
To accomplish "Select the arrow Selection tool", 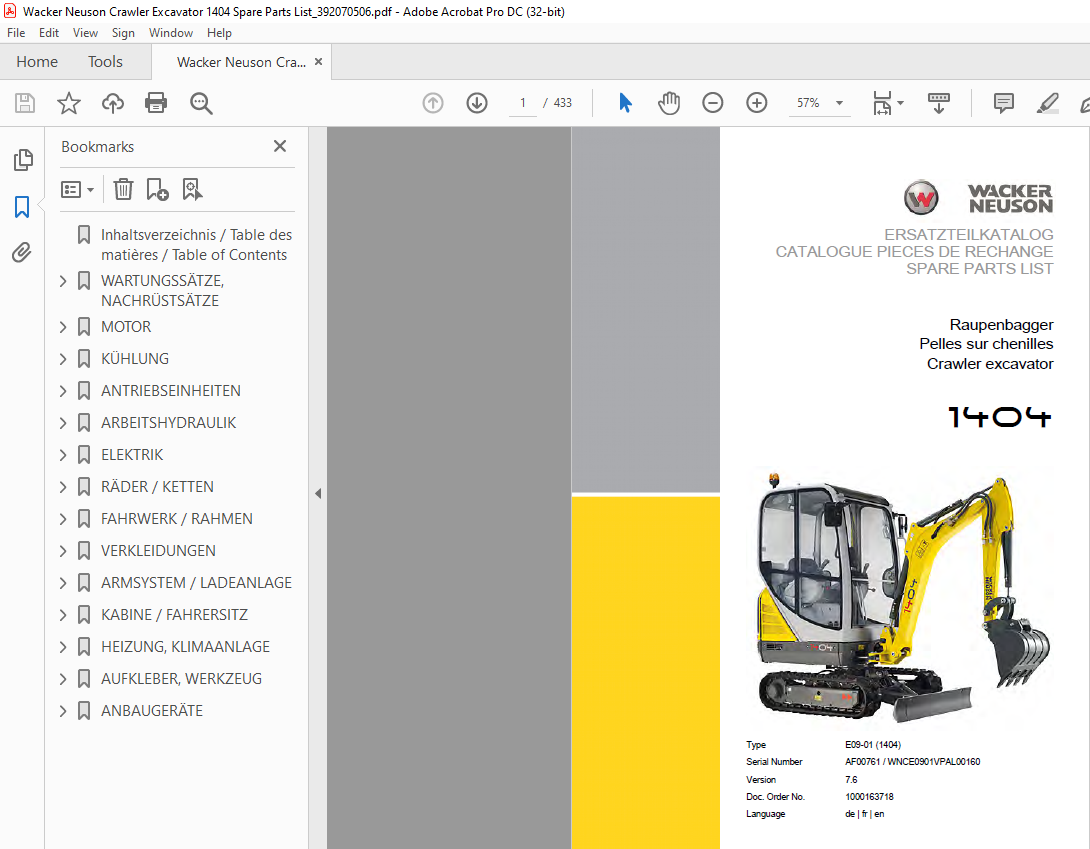I will click(x=625, y=103).
